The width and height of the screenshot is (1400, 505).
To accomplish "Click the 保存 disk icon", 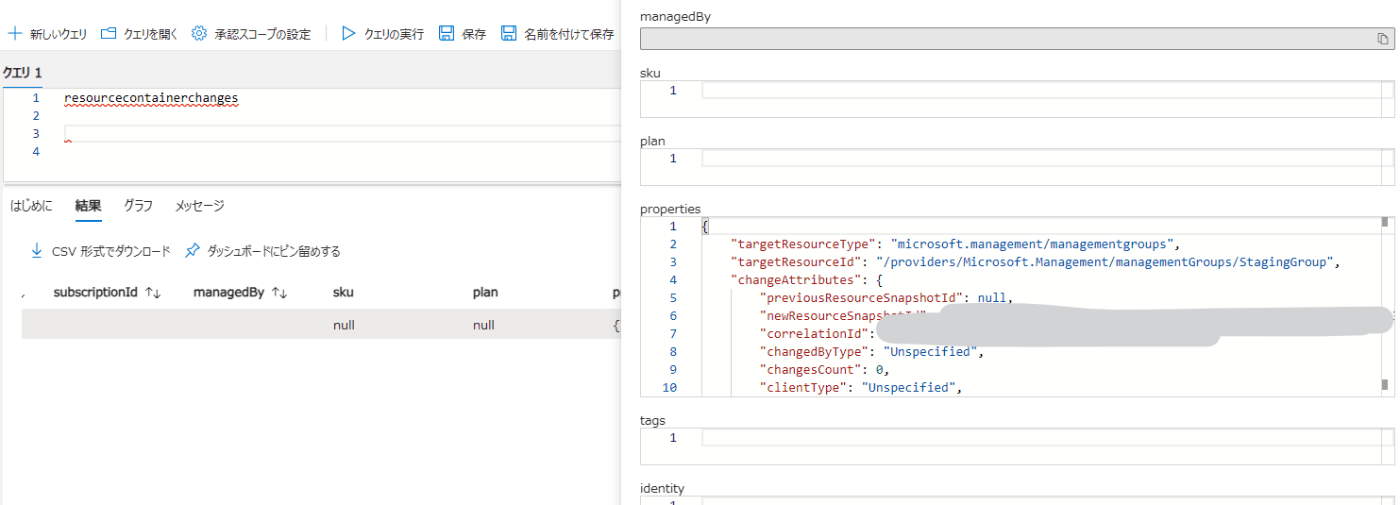I will (x=447, y=34).
